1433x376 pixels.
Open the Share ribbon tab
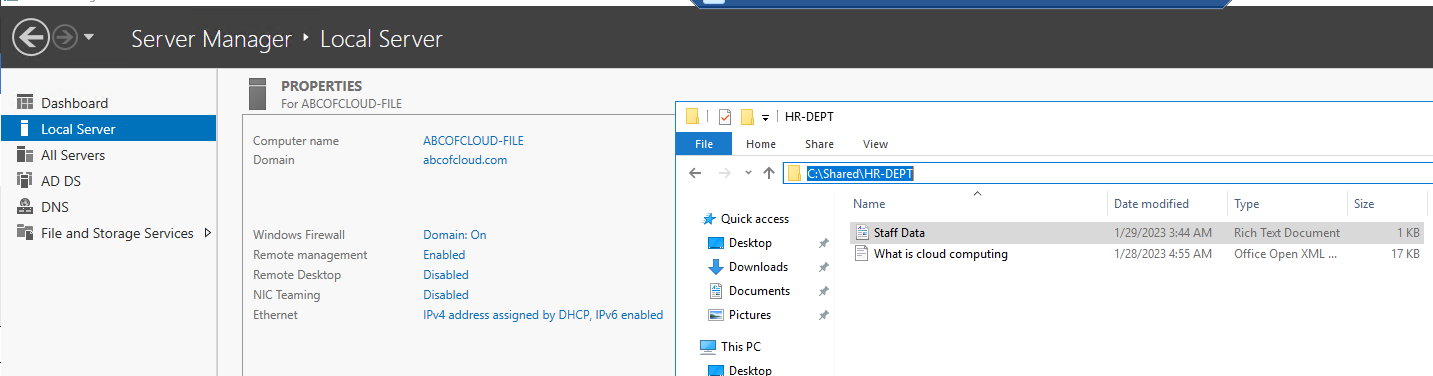[819, 144]
